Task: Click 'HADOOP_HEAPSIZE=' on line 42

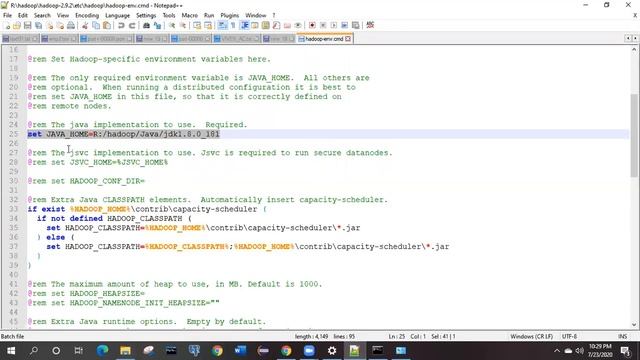Action: point(107,293)
